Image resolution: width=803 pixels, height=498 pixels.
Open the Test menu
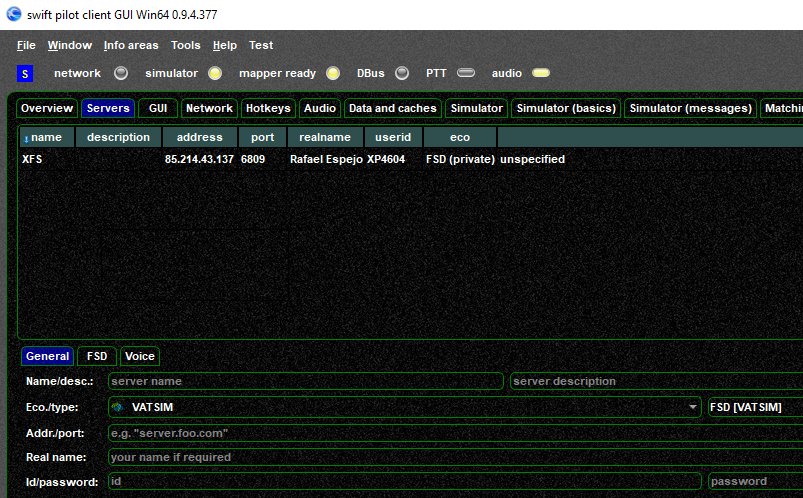pyautogui.click(x=261, y=45)
